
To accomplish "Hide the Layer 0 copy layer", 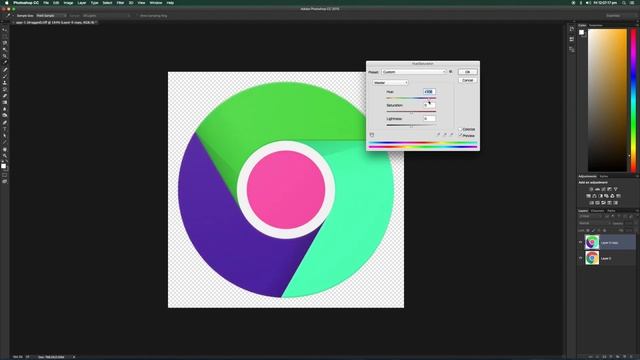I will pos(580,242).
